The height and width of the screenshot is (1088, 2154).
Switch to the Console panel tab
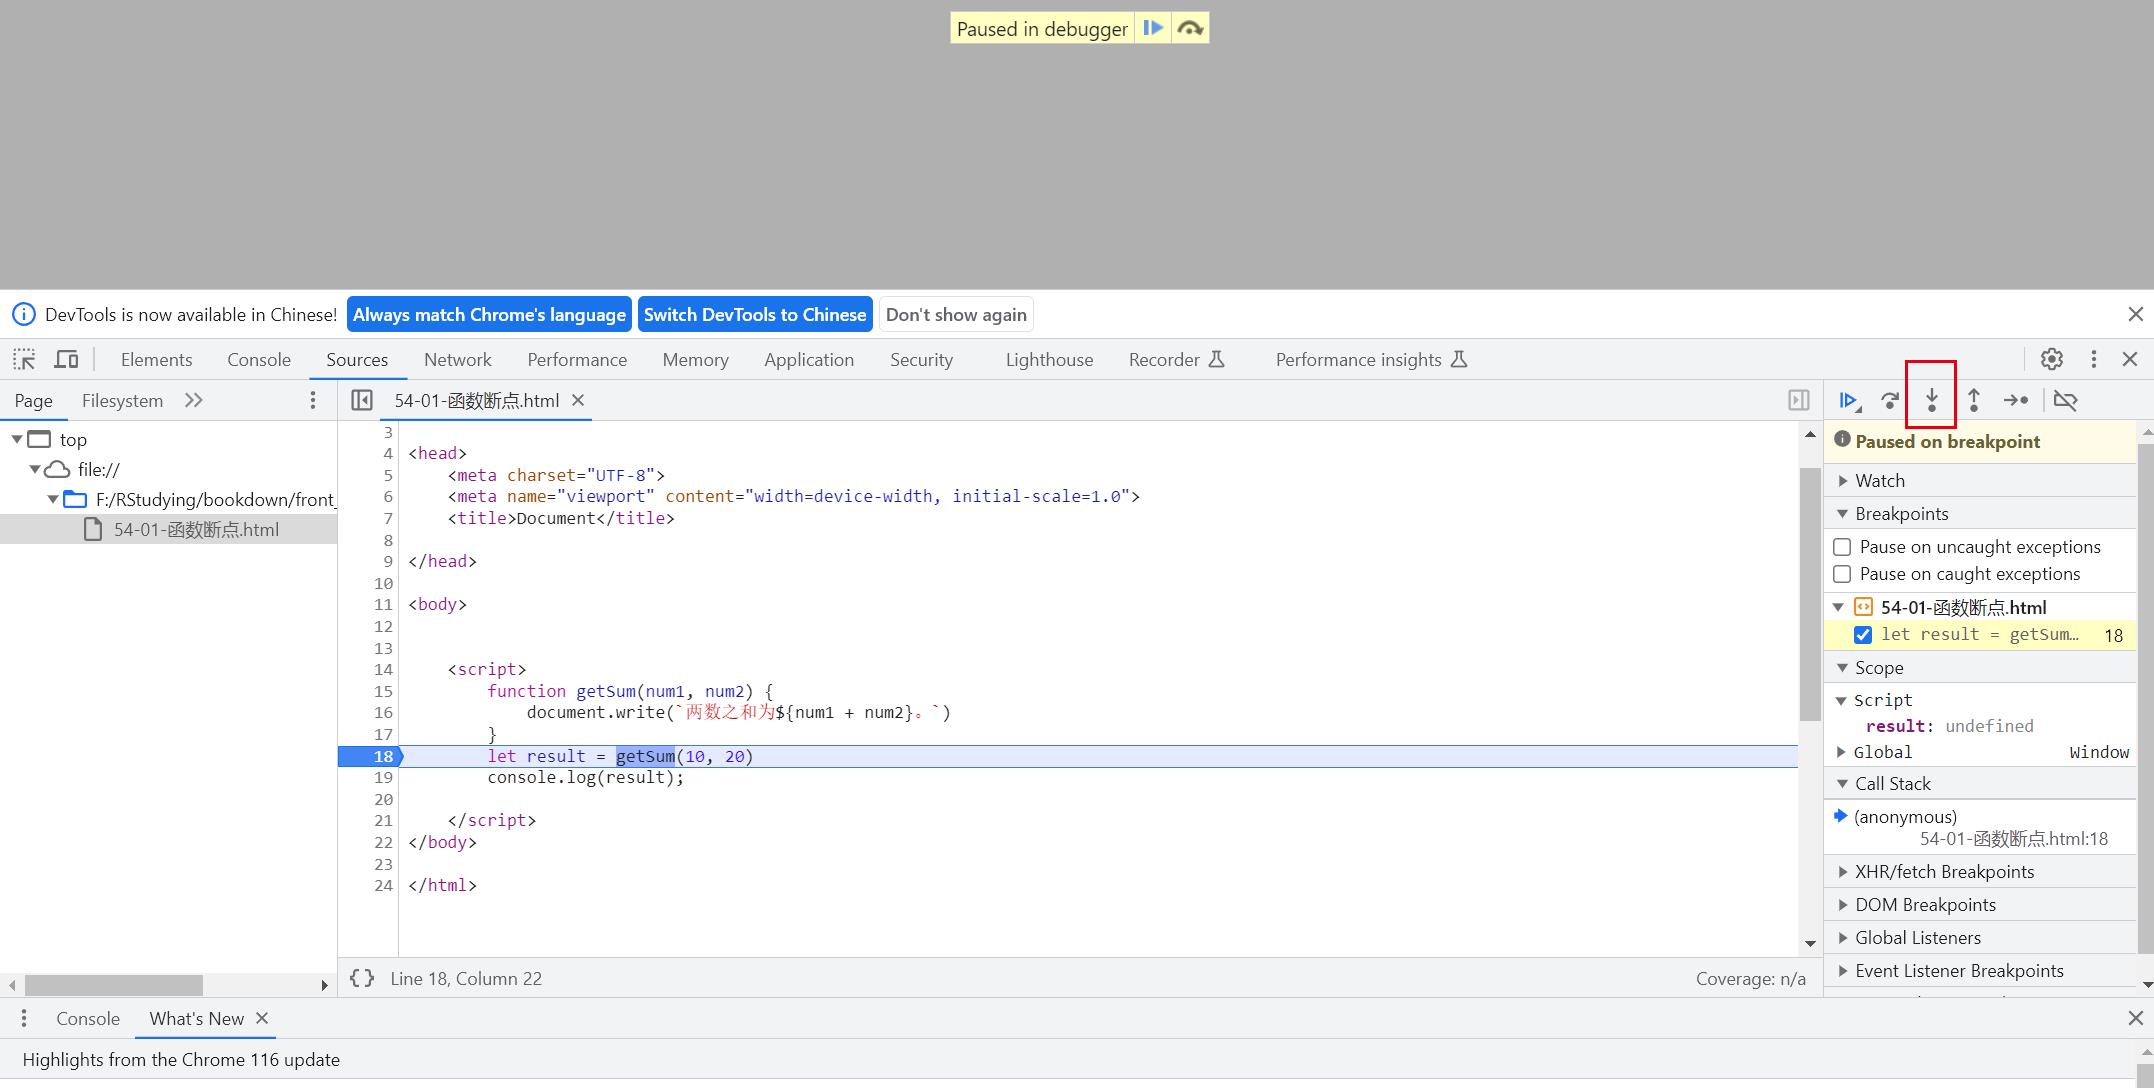point(259,359)
